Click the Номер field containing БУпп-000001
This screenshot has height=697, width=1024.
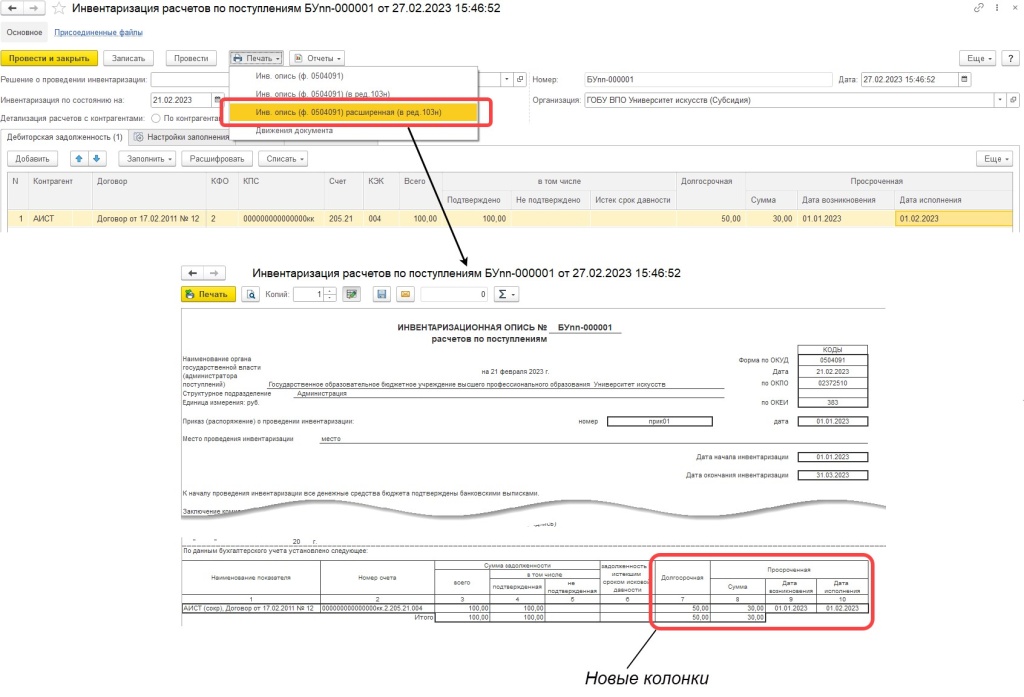708,80
